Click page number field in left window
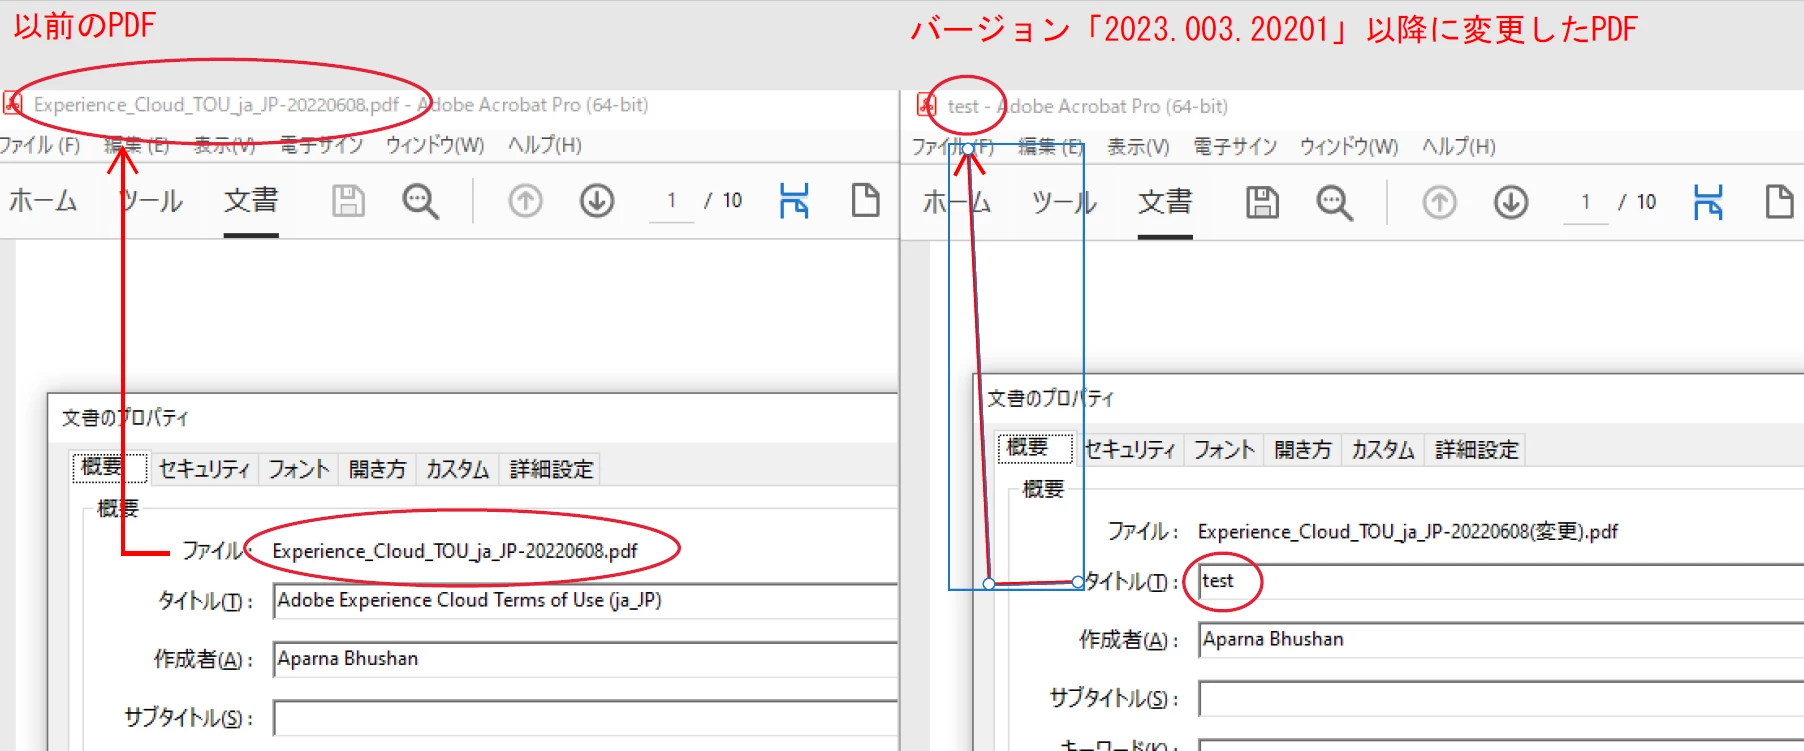 click(x=672, y=201)
